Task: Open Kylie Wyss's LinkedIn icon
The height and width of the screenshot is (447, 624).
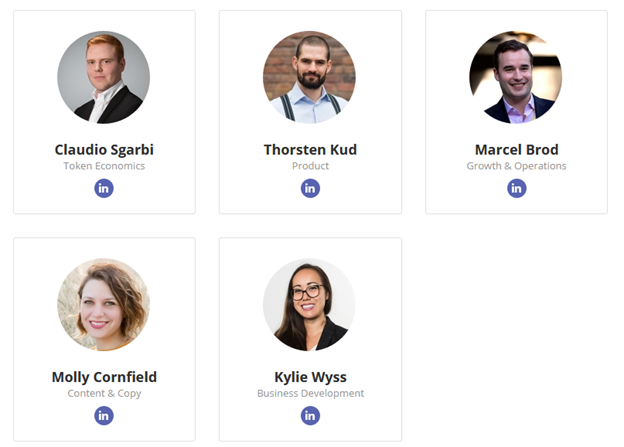Action: [x=310, y=416]
